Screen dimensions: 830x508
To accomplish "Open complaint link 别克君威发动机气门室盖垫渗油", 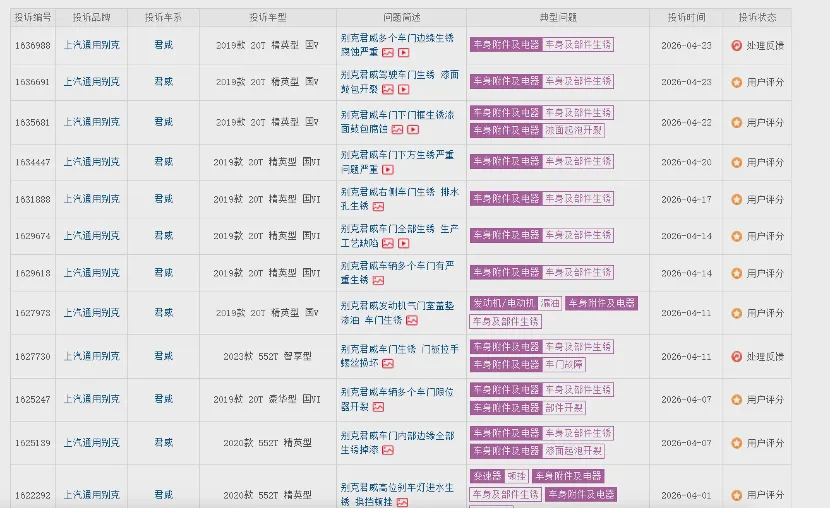I will click(x=397, y=313).
